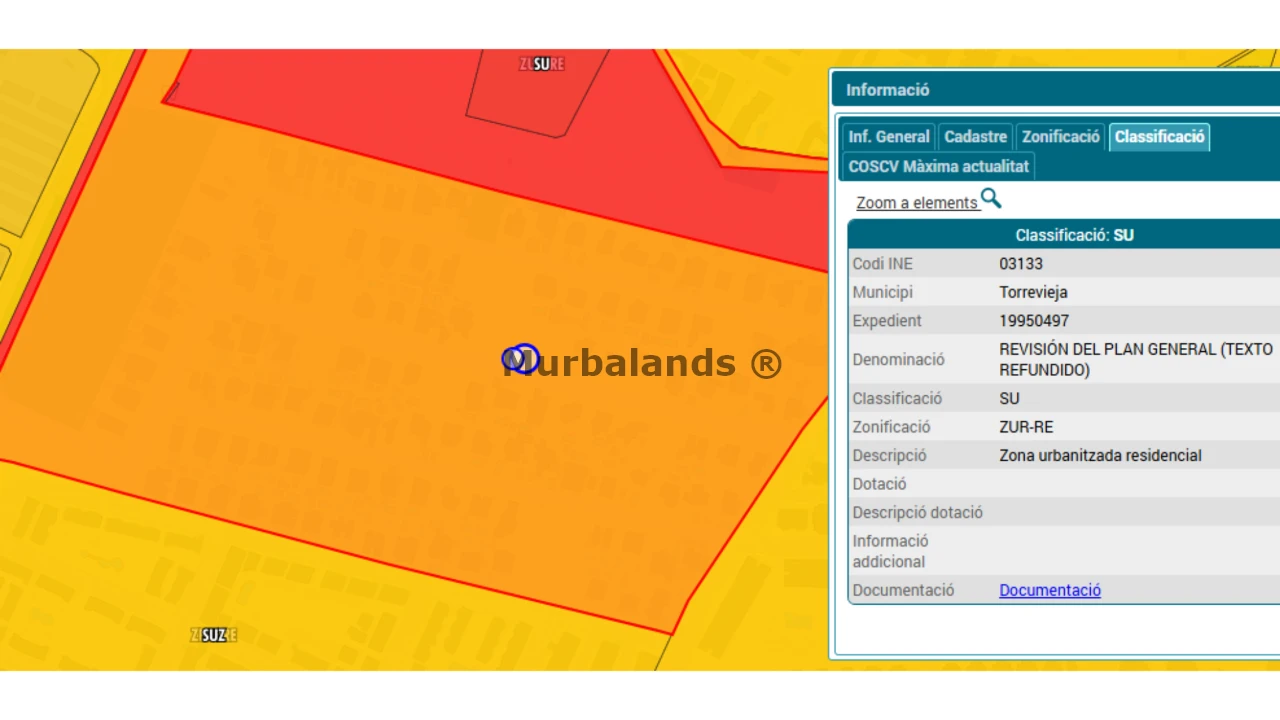1280x720 pixels.
Task: Click the Municipi value Torrevieja
Action: pyautogui.click(x=1033, y=292)
